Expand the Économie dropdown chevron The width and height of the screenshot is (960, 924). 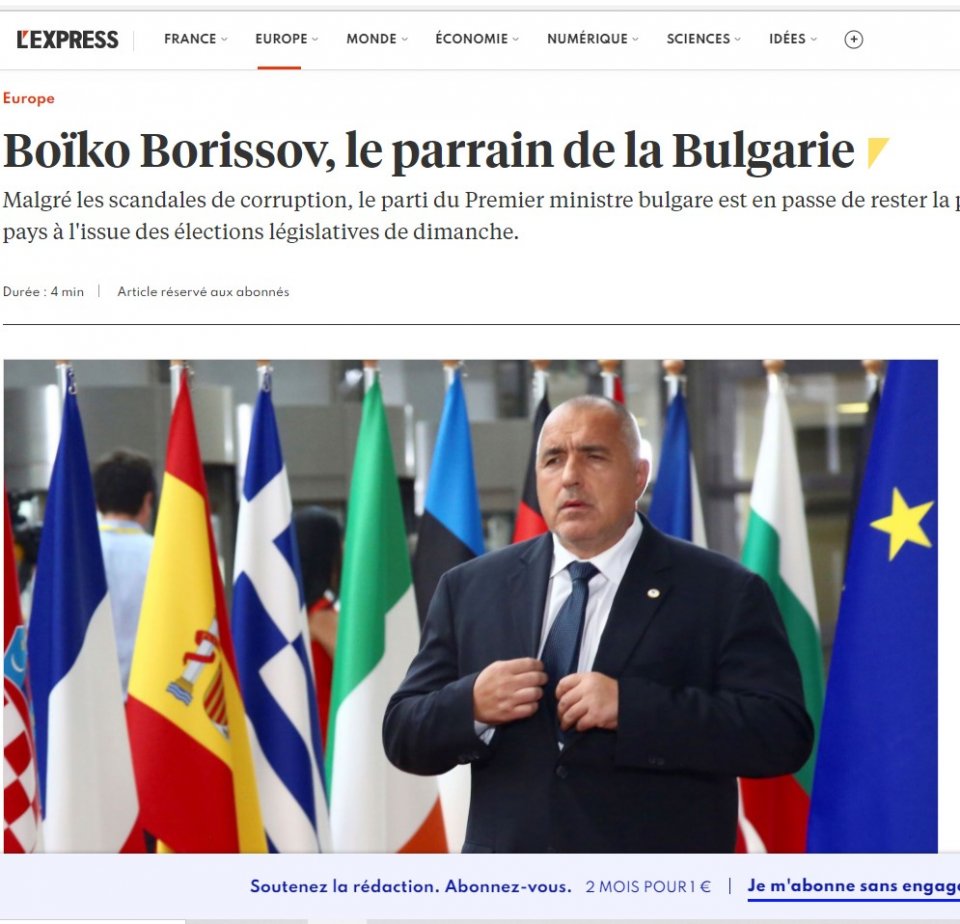516,39
